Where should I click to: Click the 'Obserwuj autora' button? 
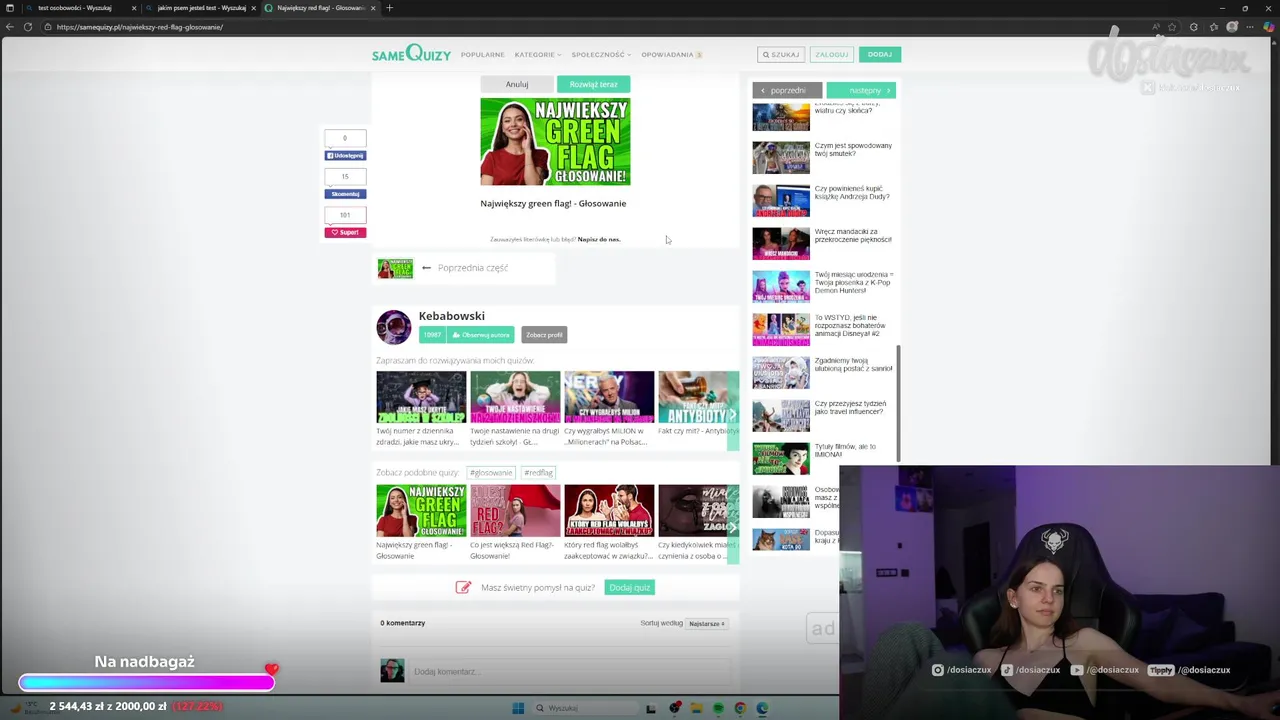(x=480, y=335)
